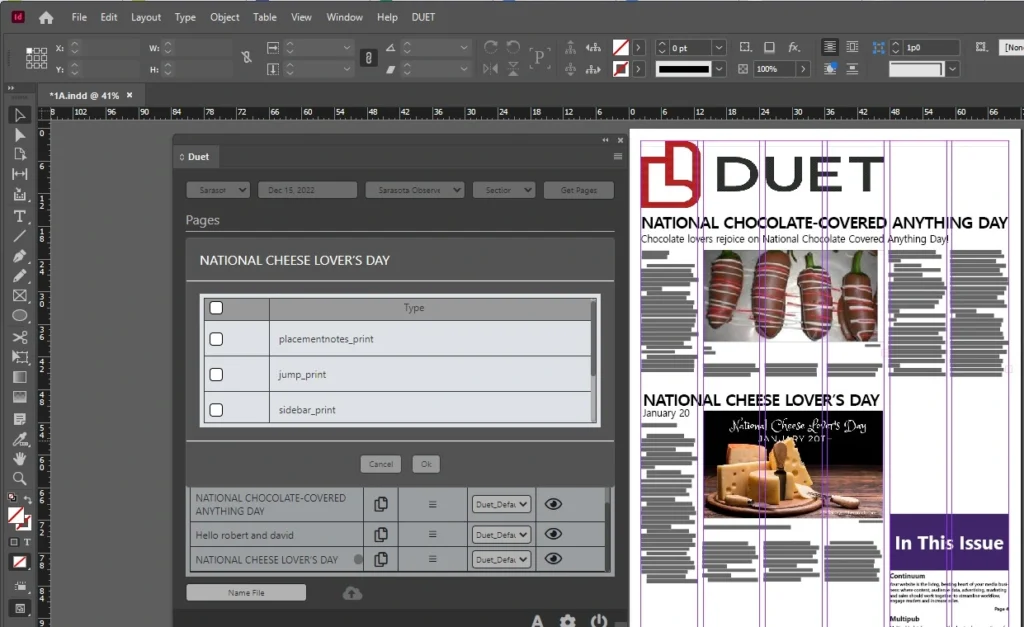
Task: Pick the Scissors tool
Action: pyautogui.click(x=19, y=337)
